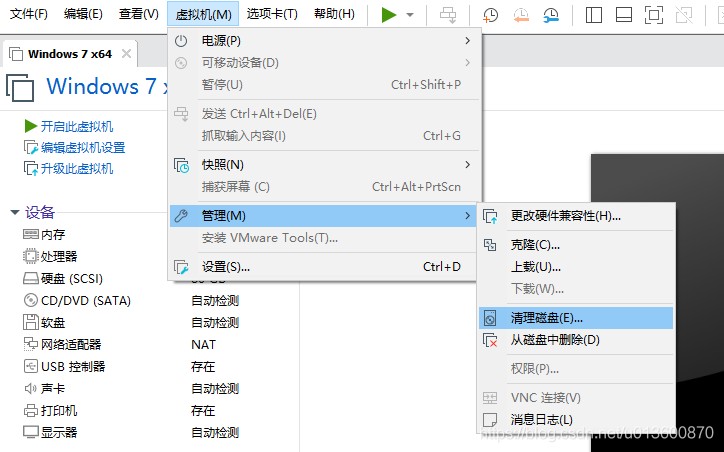Choose 上载(U)... in submenu
The height and width of the screenshot is (452, 724).
576,267
